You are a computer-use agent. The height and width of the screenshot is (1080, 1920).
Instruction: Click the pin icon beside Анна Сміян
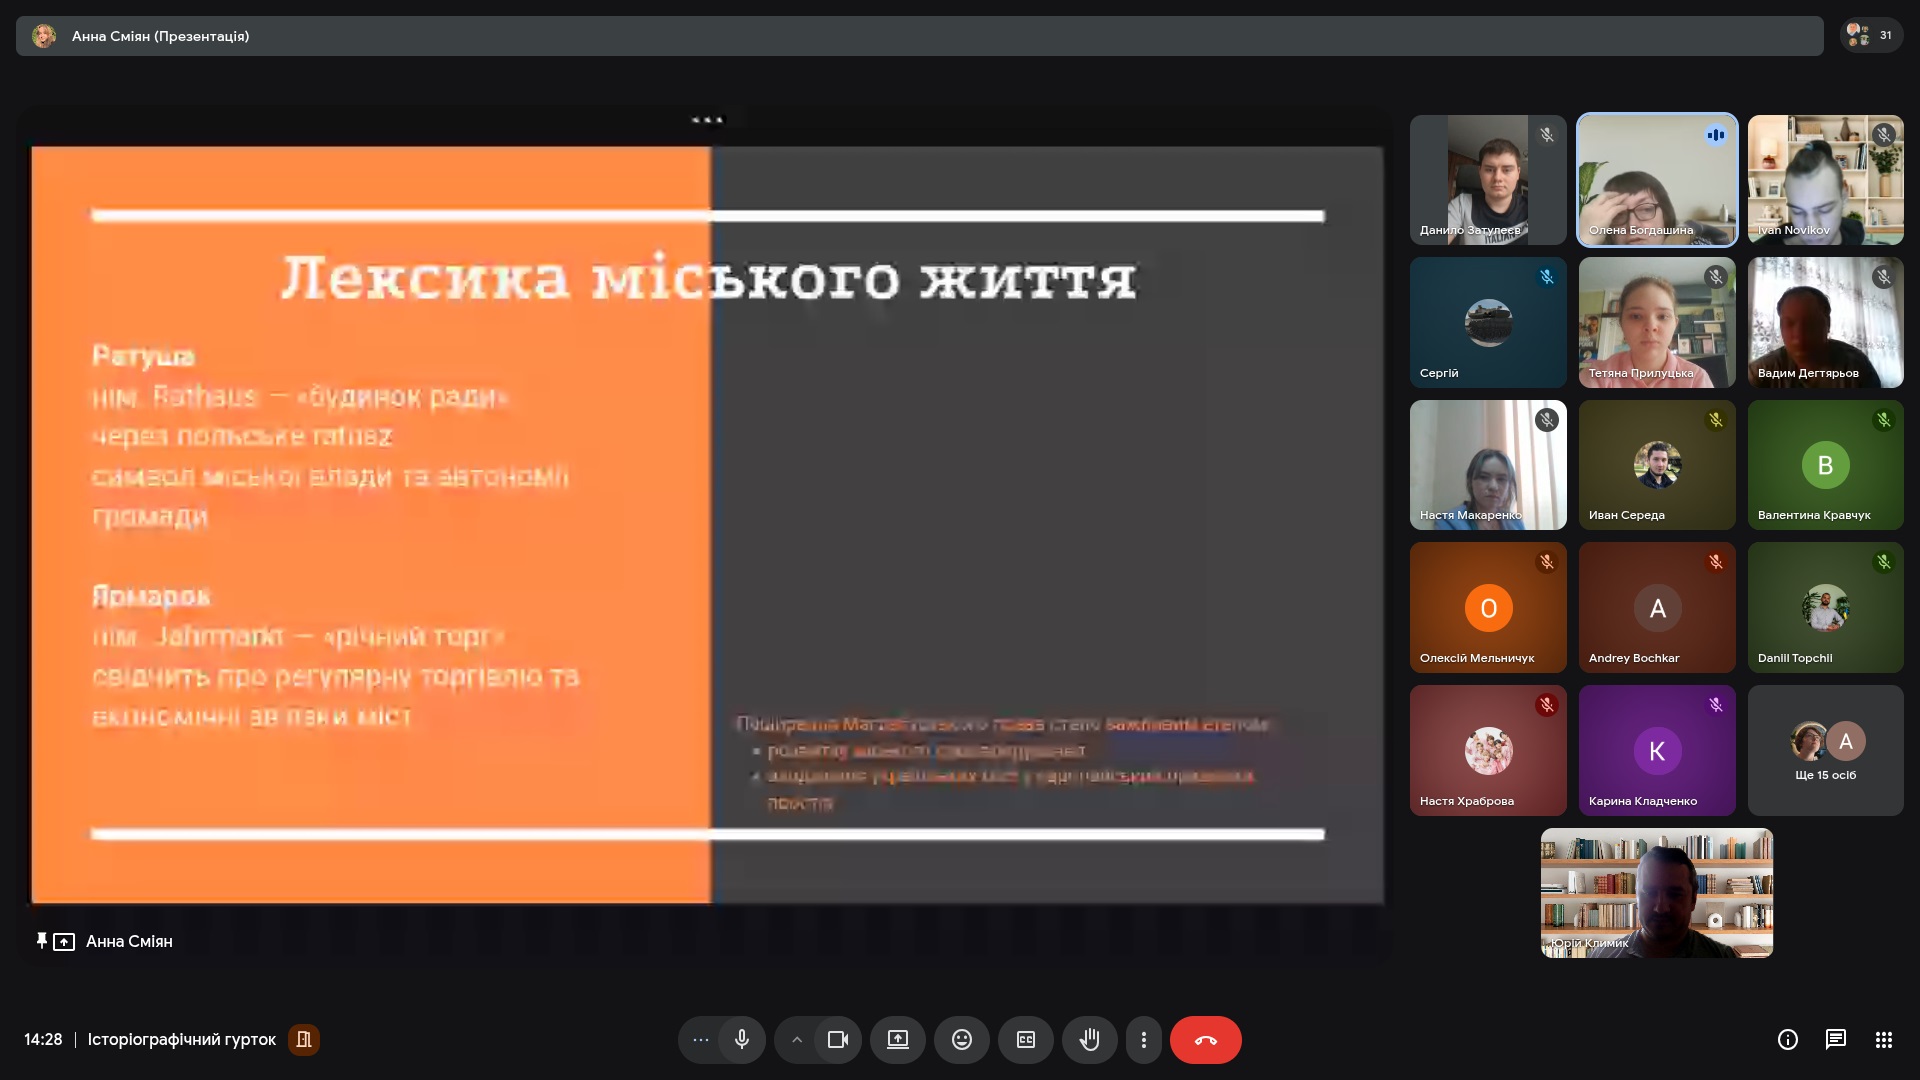[41, 941]
